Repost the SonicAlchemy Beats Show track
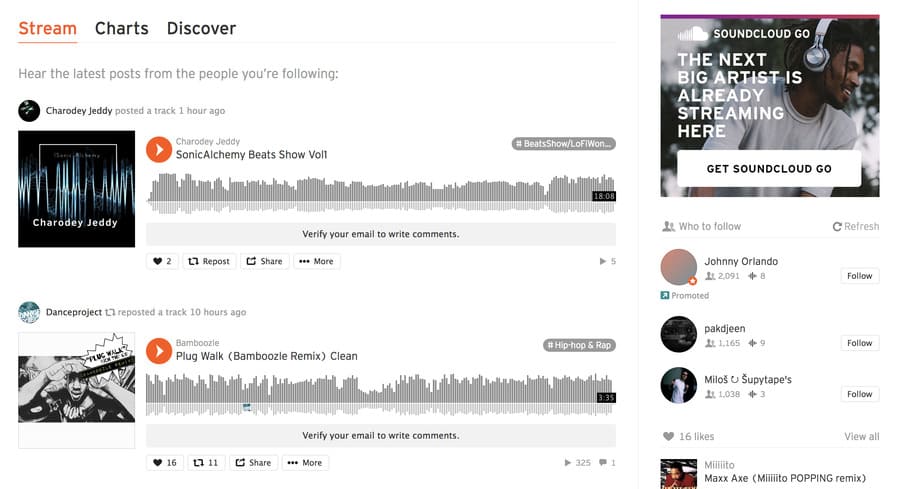The height and width of the screenshot is (489, 900). (x=209, y=261)
